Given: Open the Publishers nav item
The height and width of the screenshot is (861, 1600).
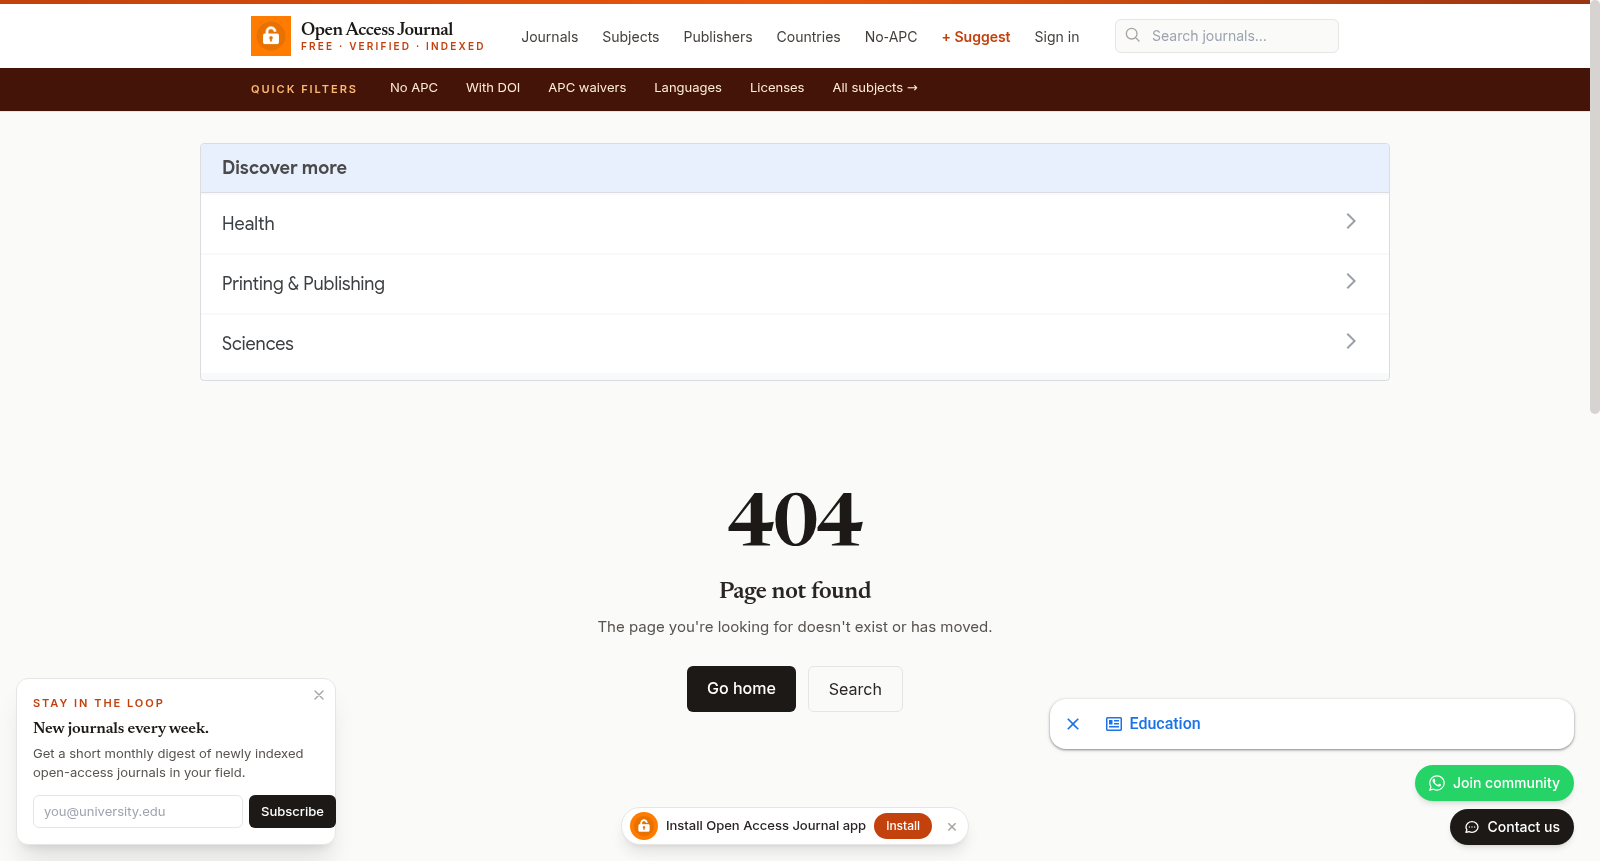Looking at the screenshot, I should click(x=717, y=37).
